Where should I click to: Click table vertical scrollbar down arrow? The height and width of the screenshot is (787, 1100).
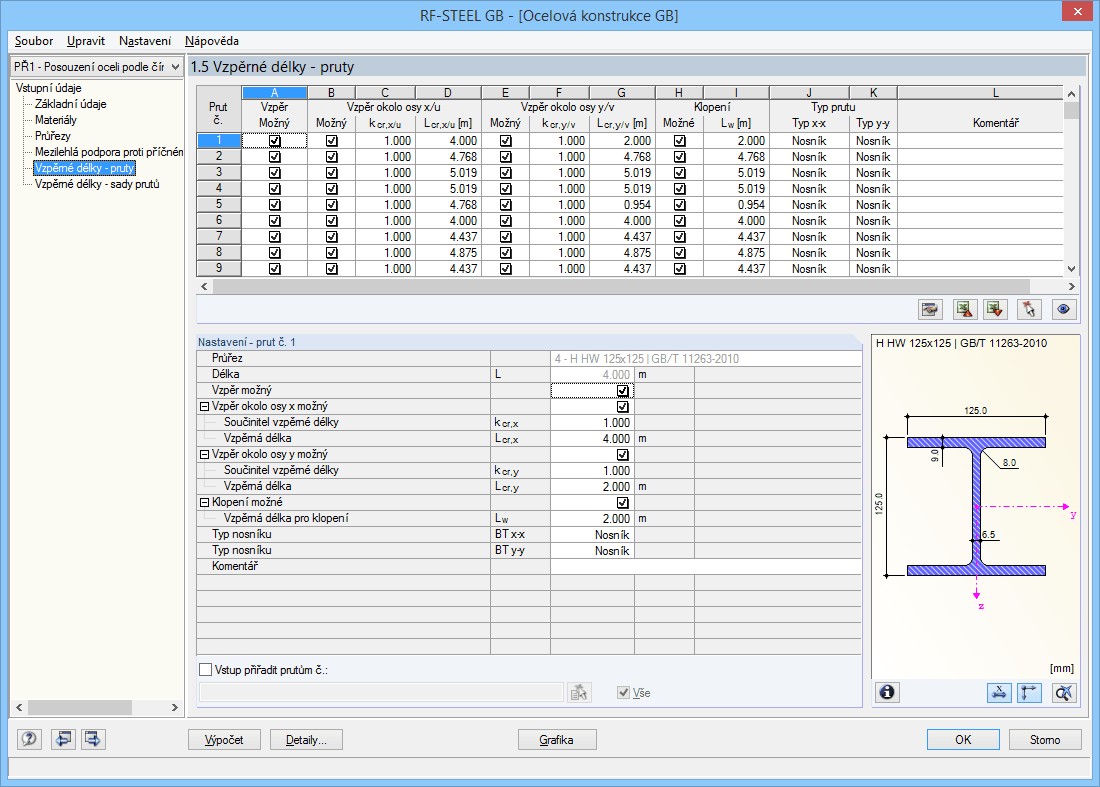pyautogui.click(x=1071, y=269)
